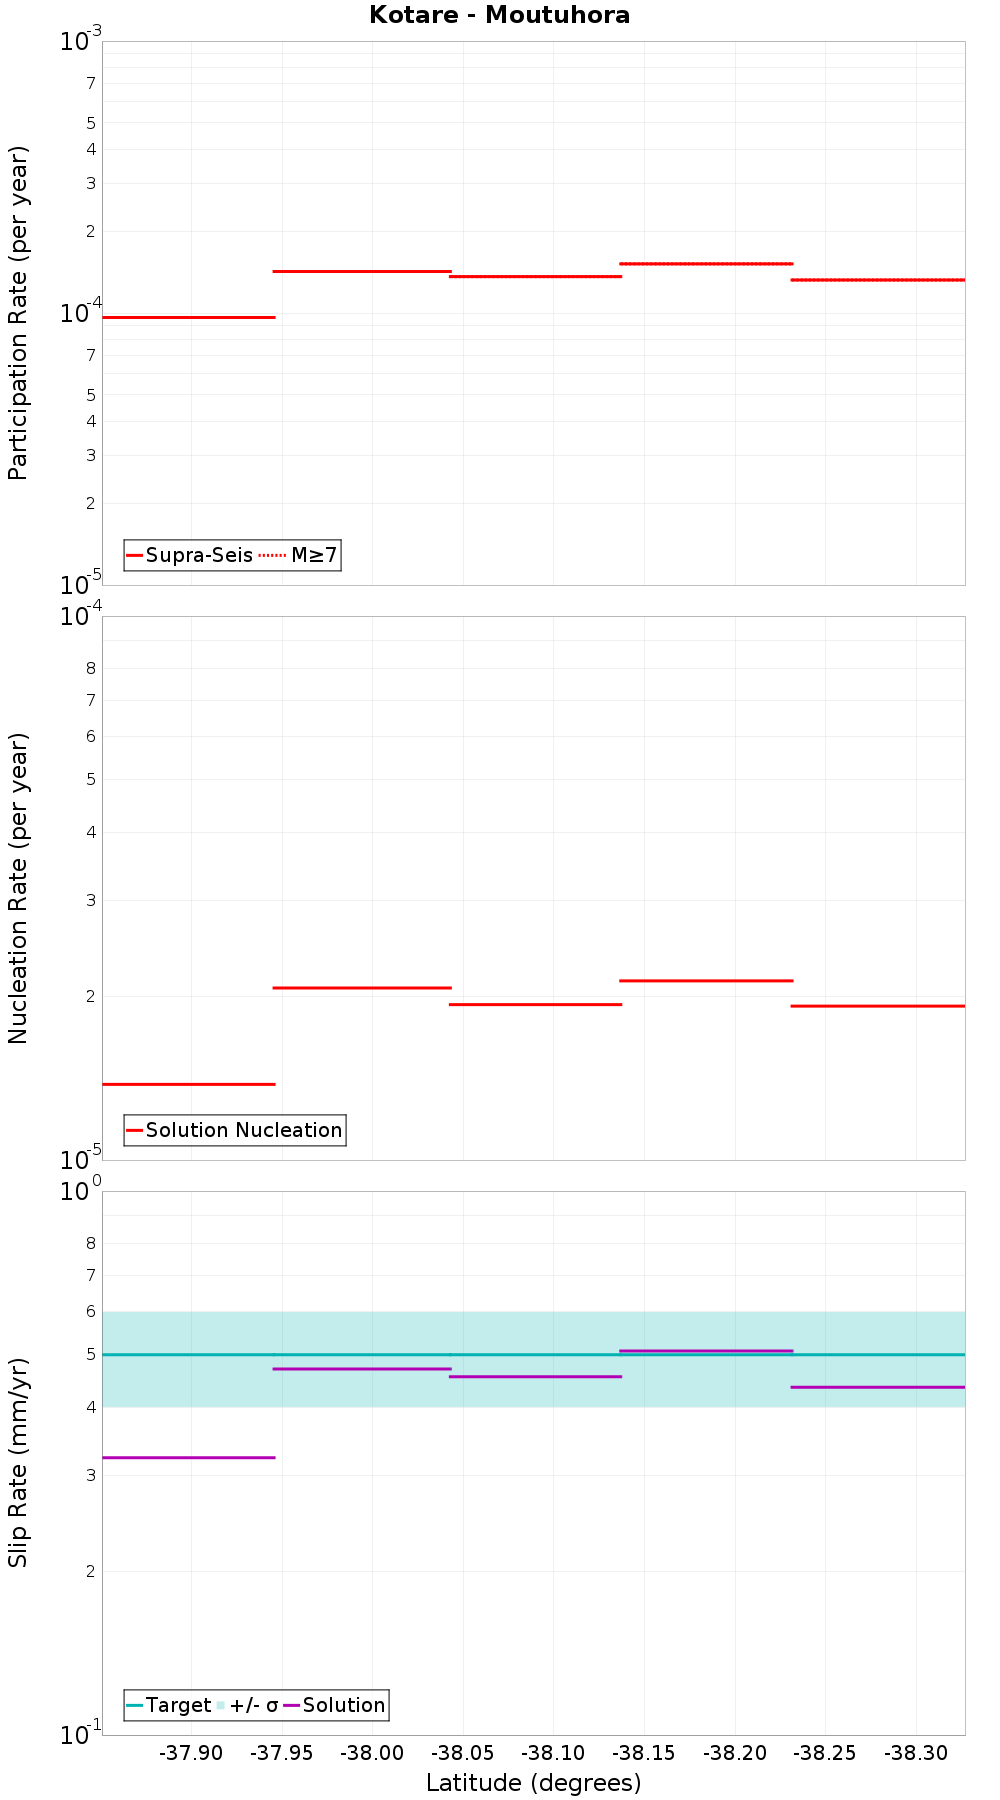Screen dimensions: 1000x1800
Task: Click the cyan target slip rate line
Action: [x=534, y=1354]
